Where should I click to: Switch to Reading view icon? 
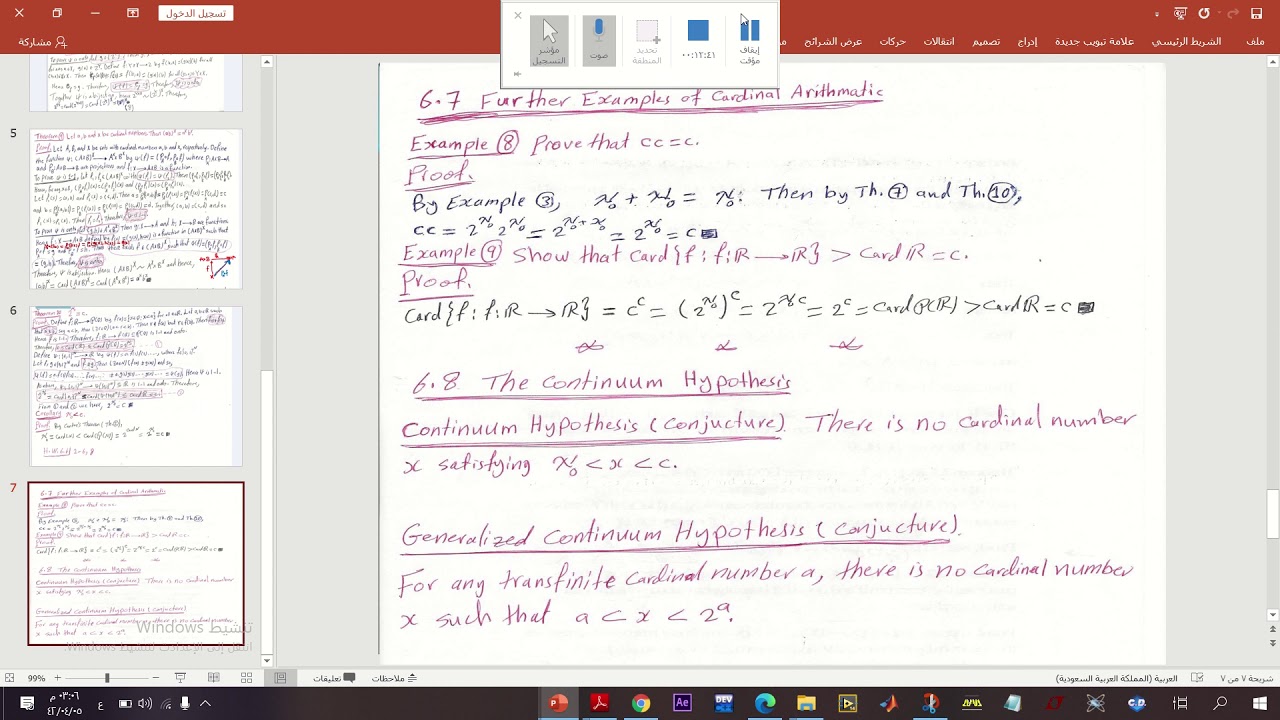[x=213, y=678]
